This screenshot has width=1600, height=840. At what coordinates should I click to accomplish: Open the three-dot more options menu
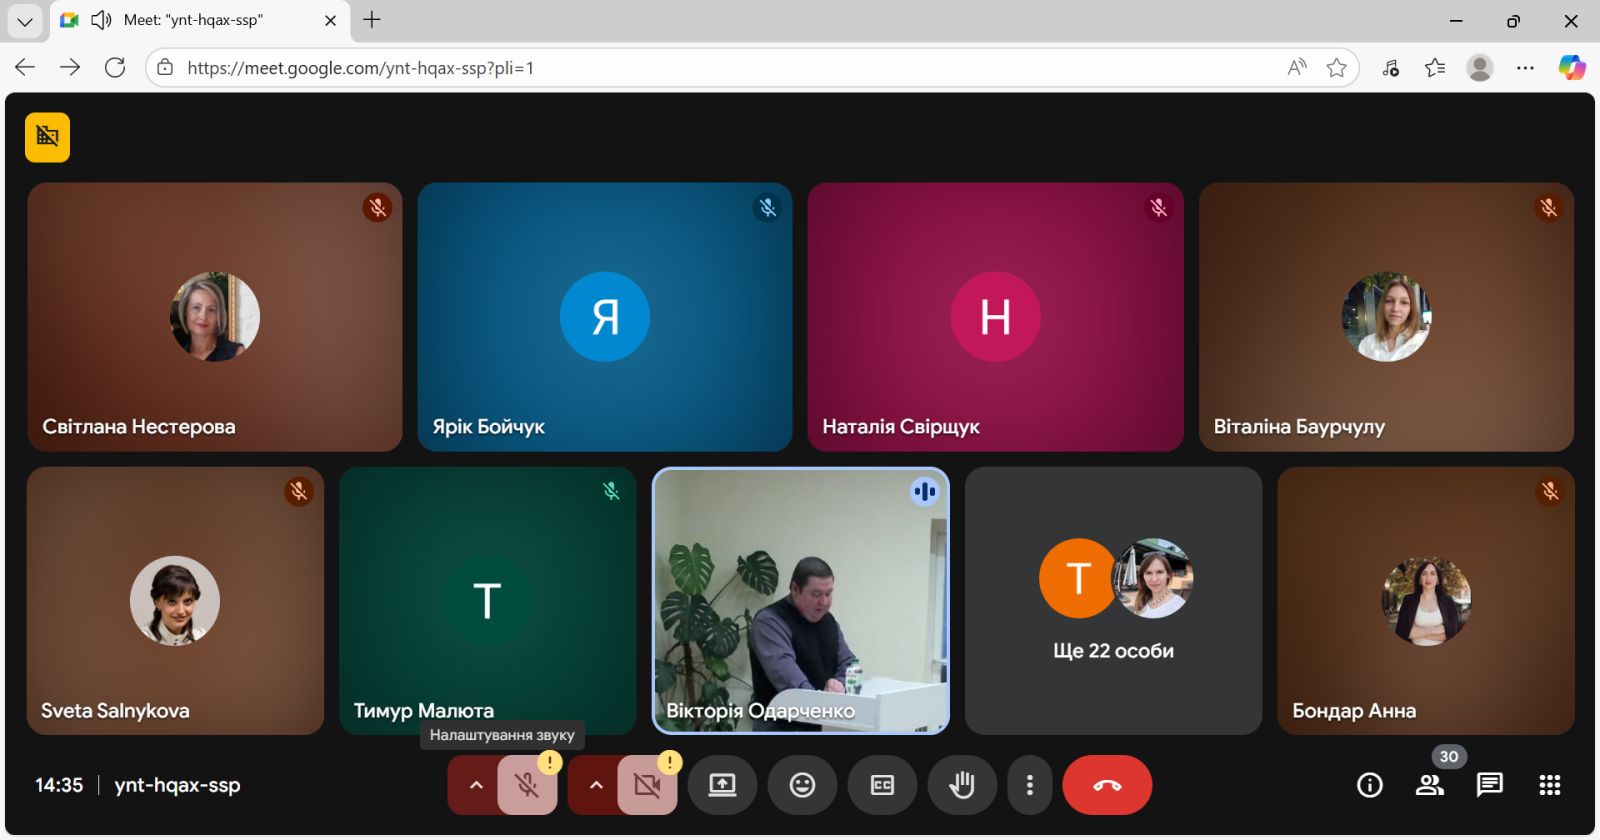[x=1029, y=785]
